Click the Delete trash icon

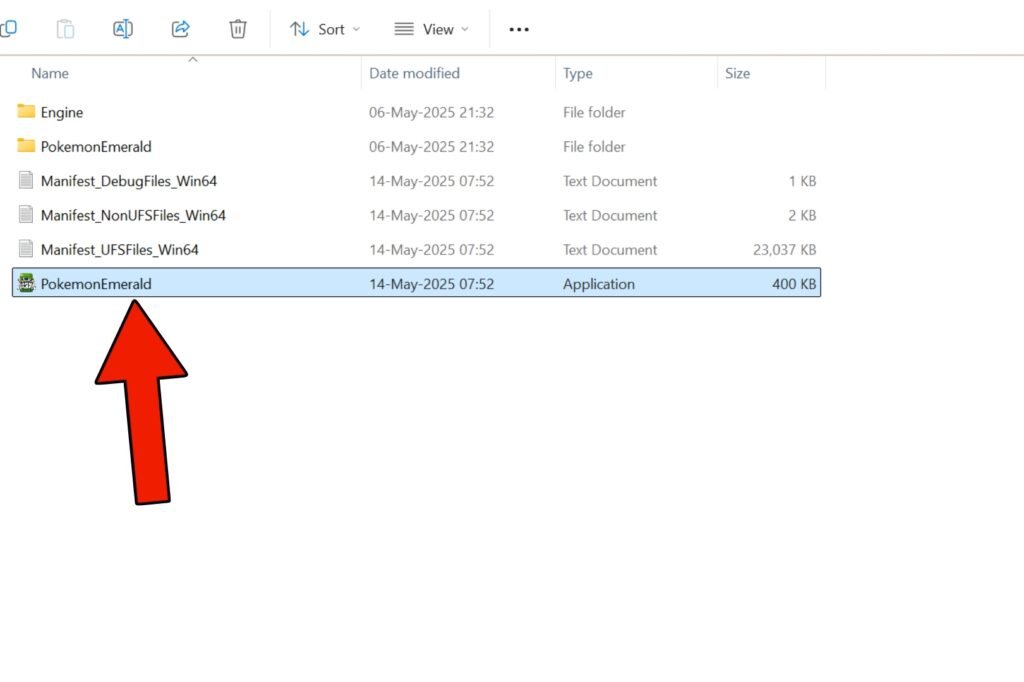[238, 29]
